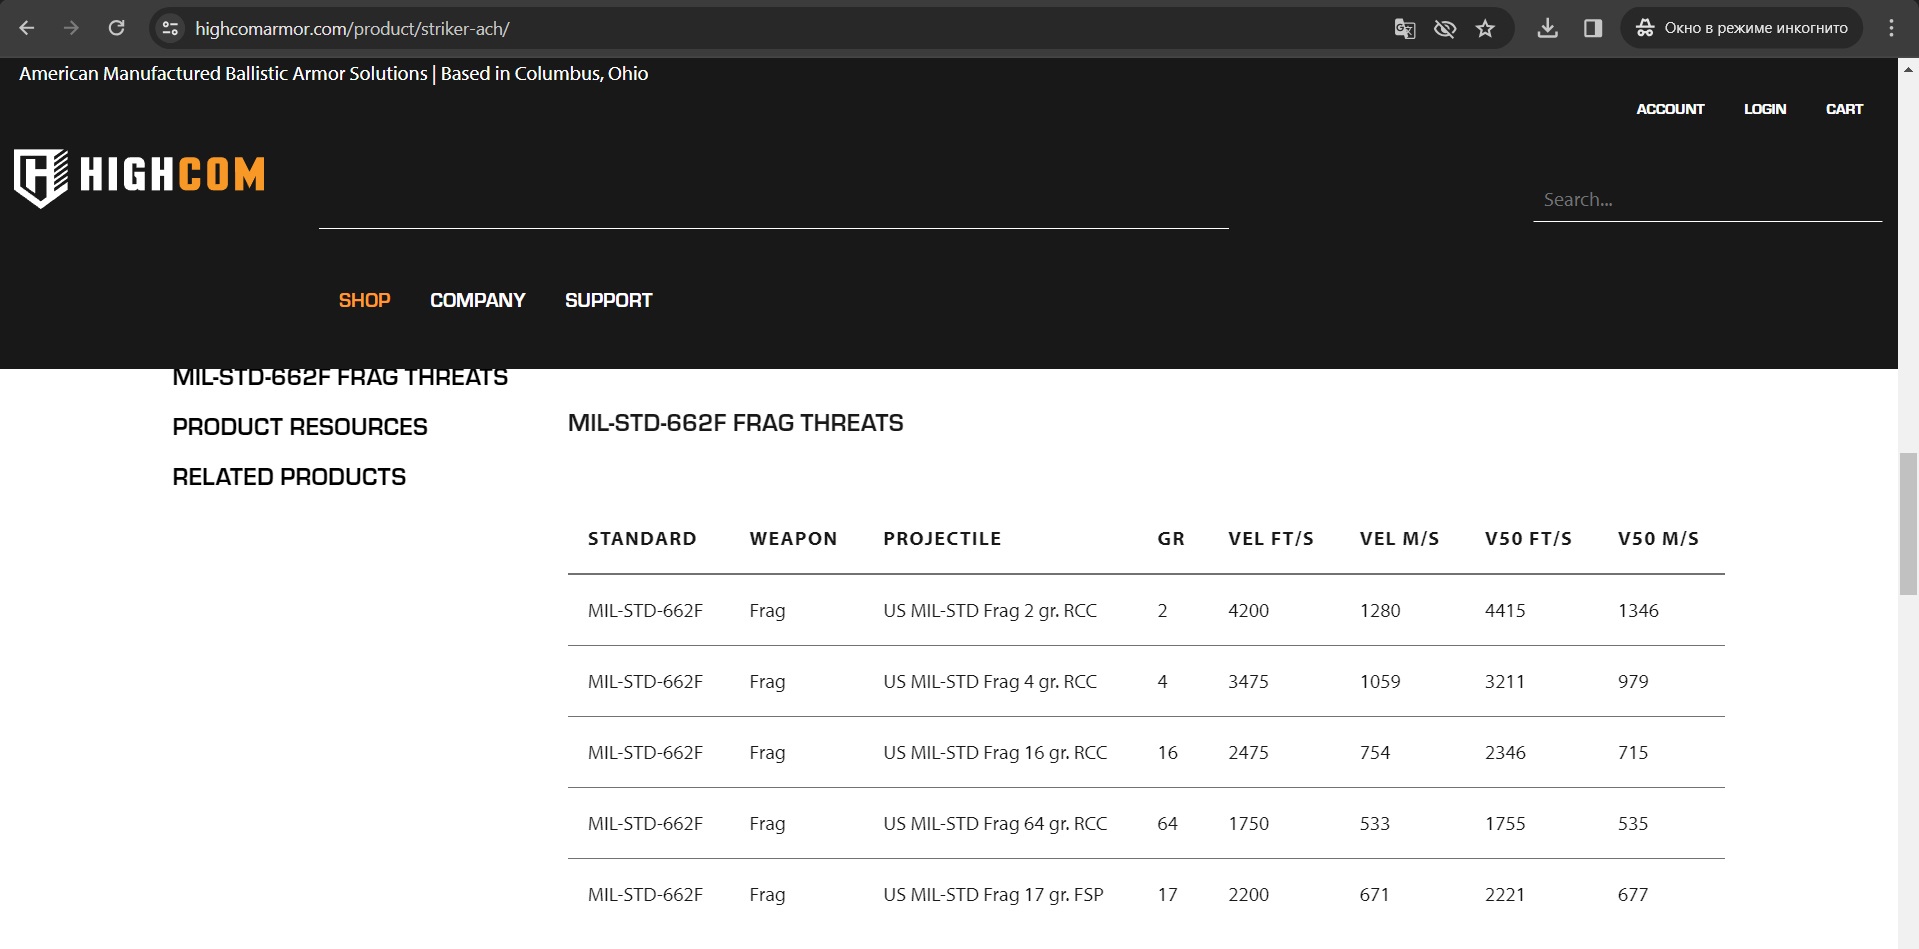Reload the page with refresh icon
This screenshot has width=1919, height=949.
point(117,28)
